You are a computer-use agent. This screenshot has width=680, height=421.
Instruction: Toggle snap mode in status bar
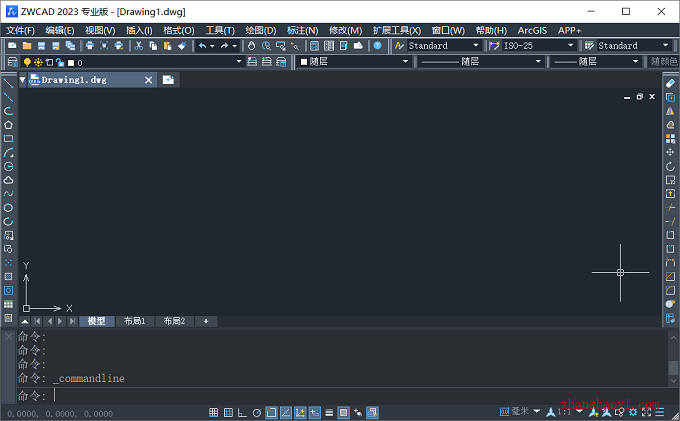pos(213,413)
